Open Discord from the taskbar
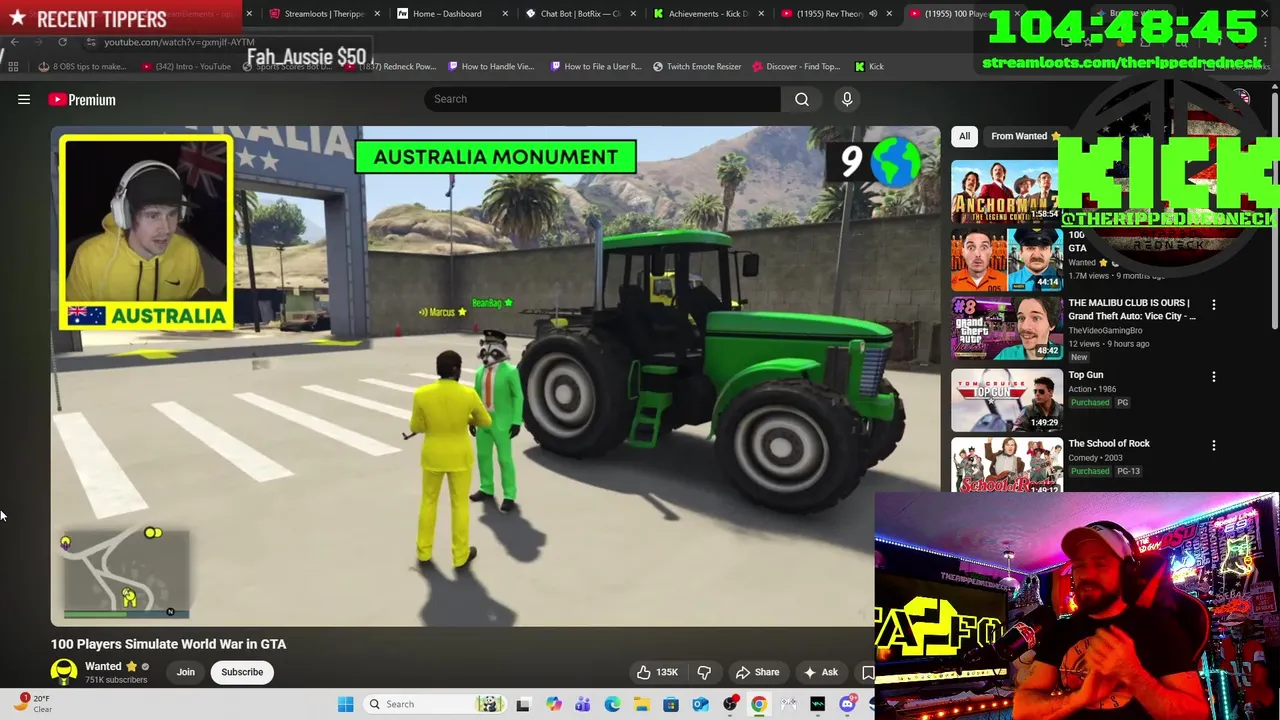Screen dimensions: 1280x720 point(847,704)
